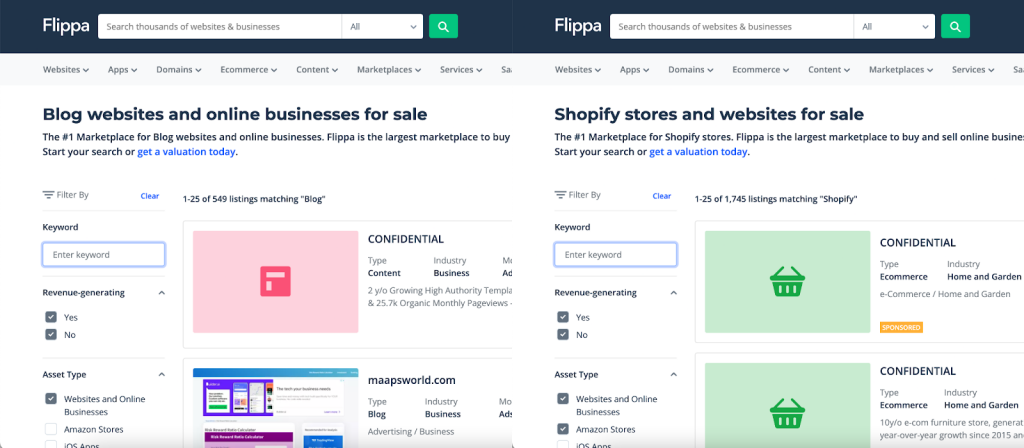Open the All category dropdown on the Shopify page

click(895, 27)
